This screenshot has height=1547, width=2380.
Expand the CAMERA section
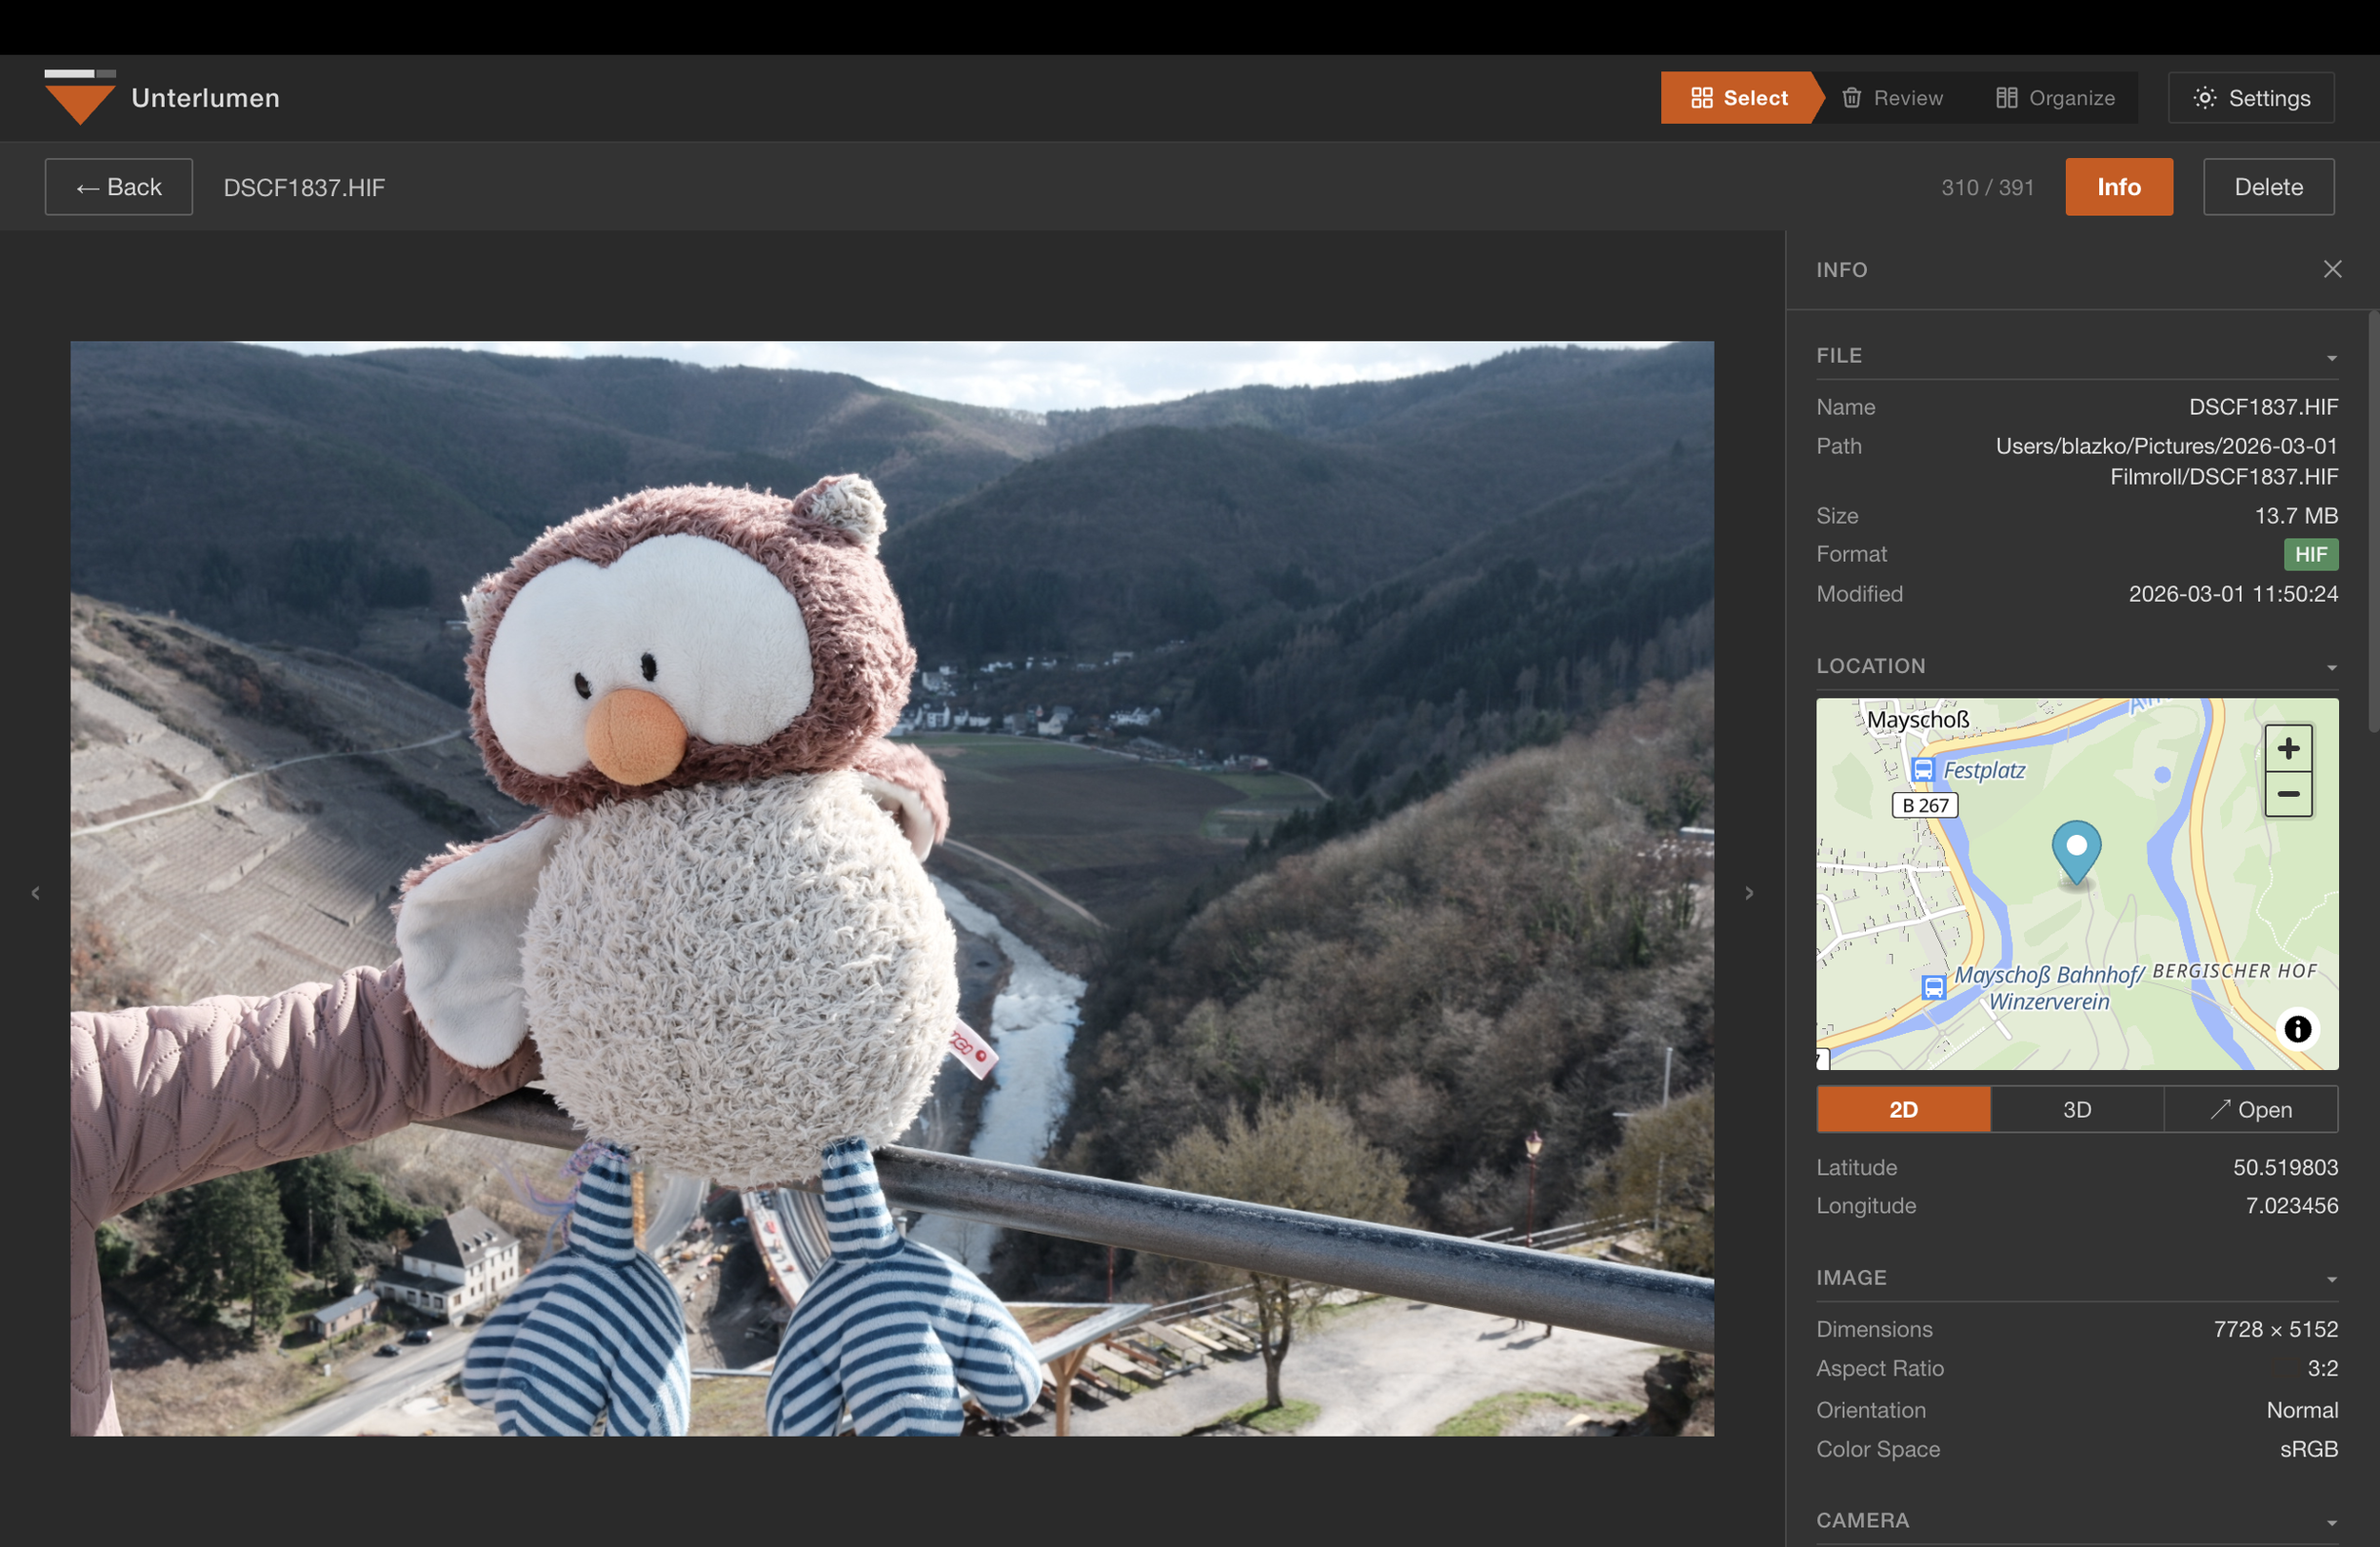(x=2331, y=1521)
